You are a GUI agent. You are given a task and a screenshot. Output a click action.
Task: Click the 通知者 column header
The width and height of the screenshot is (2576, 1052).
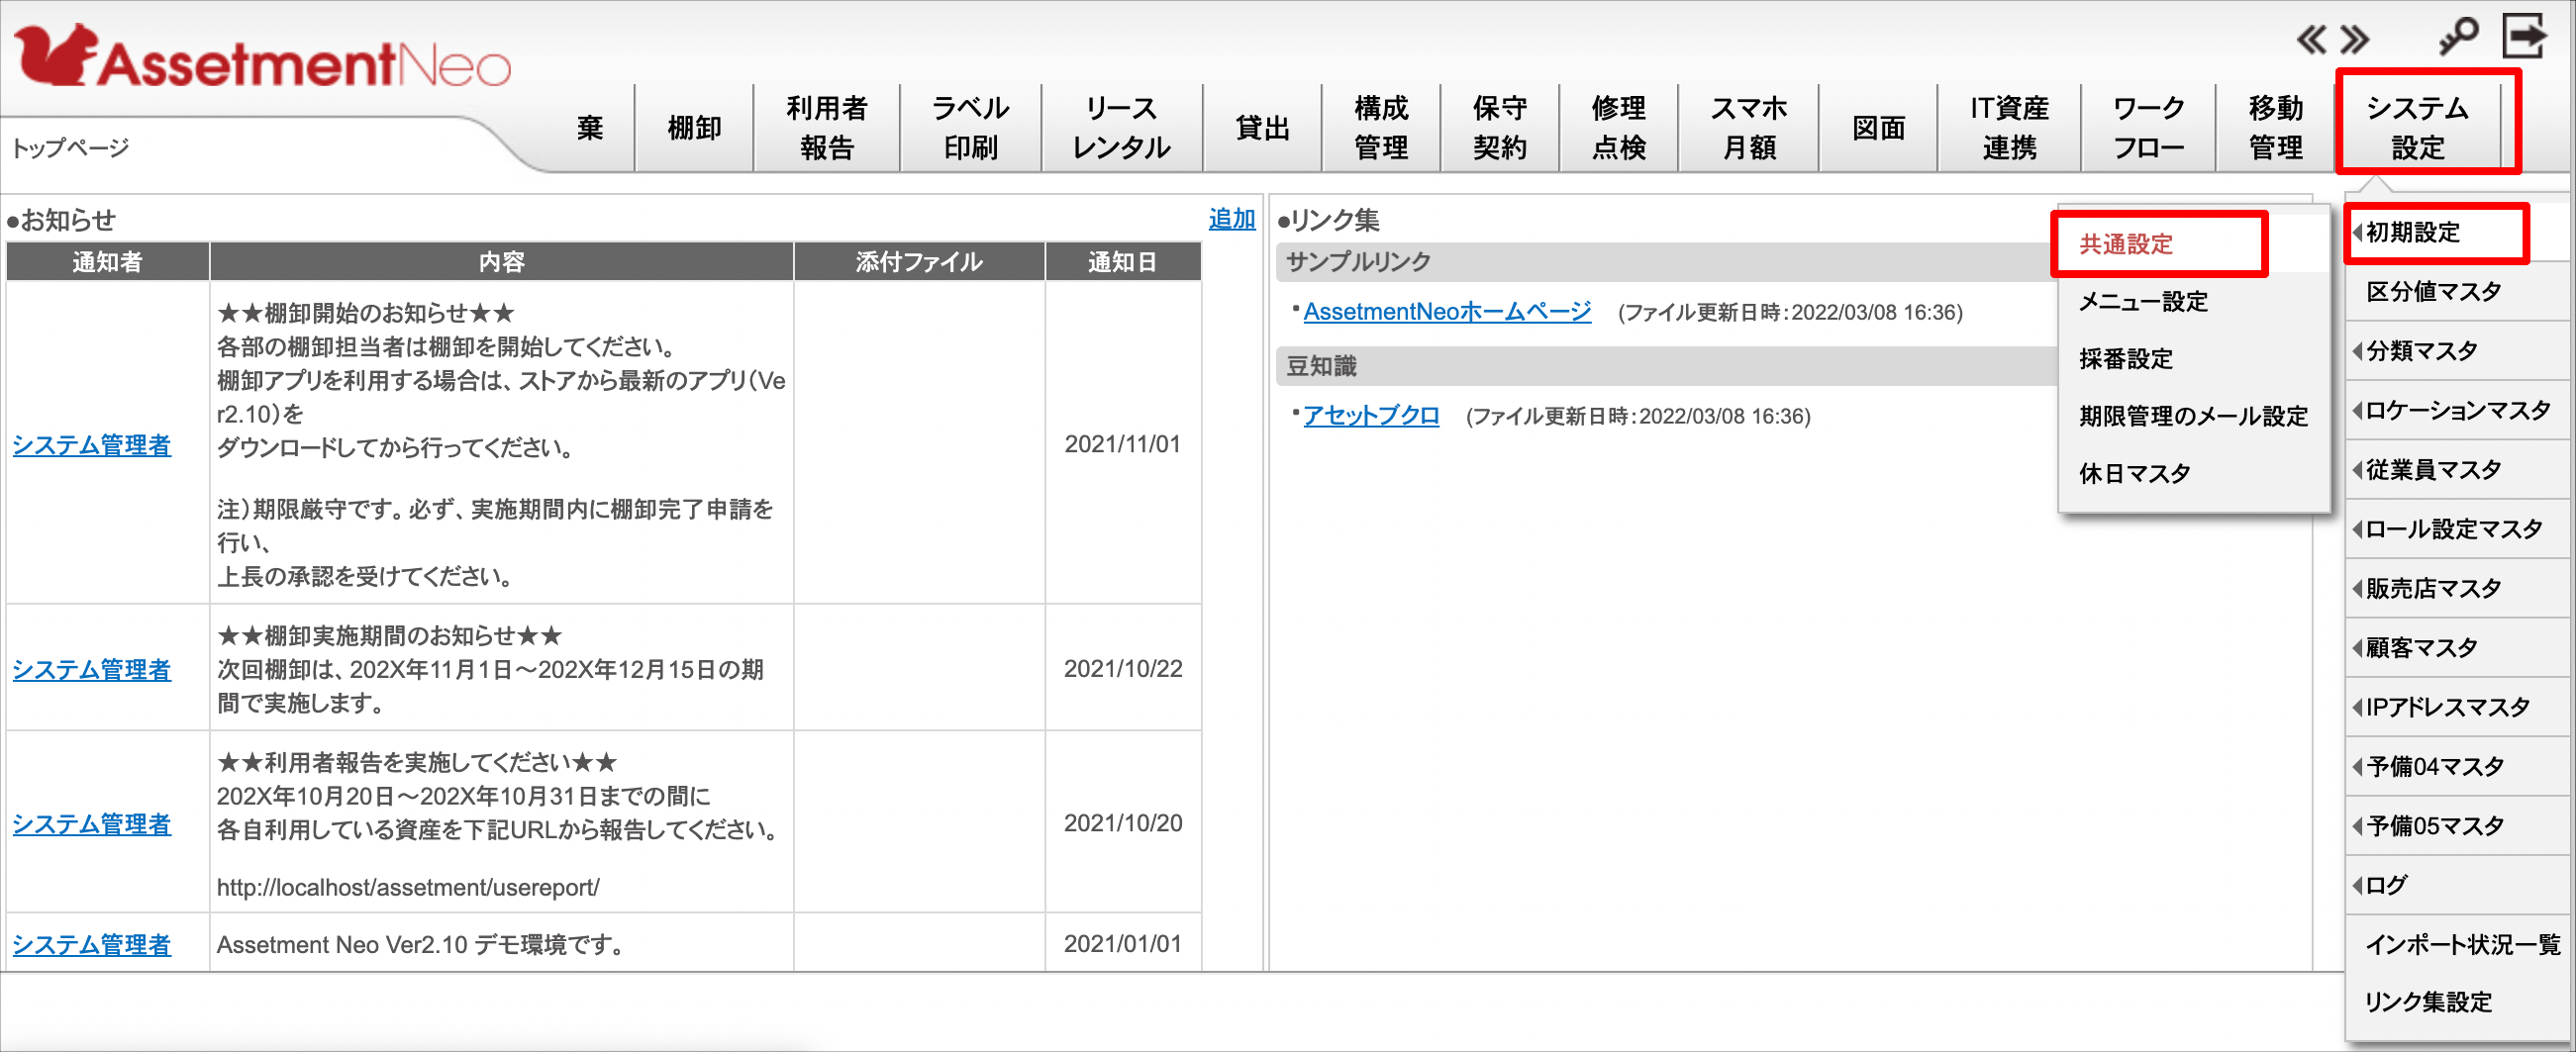click(x=107, y=262)
